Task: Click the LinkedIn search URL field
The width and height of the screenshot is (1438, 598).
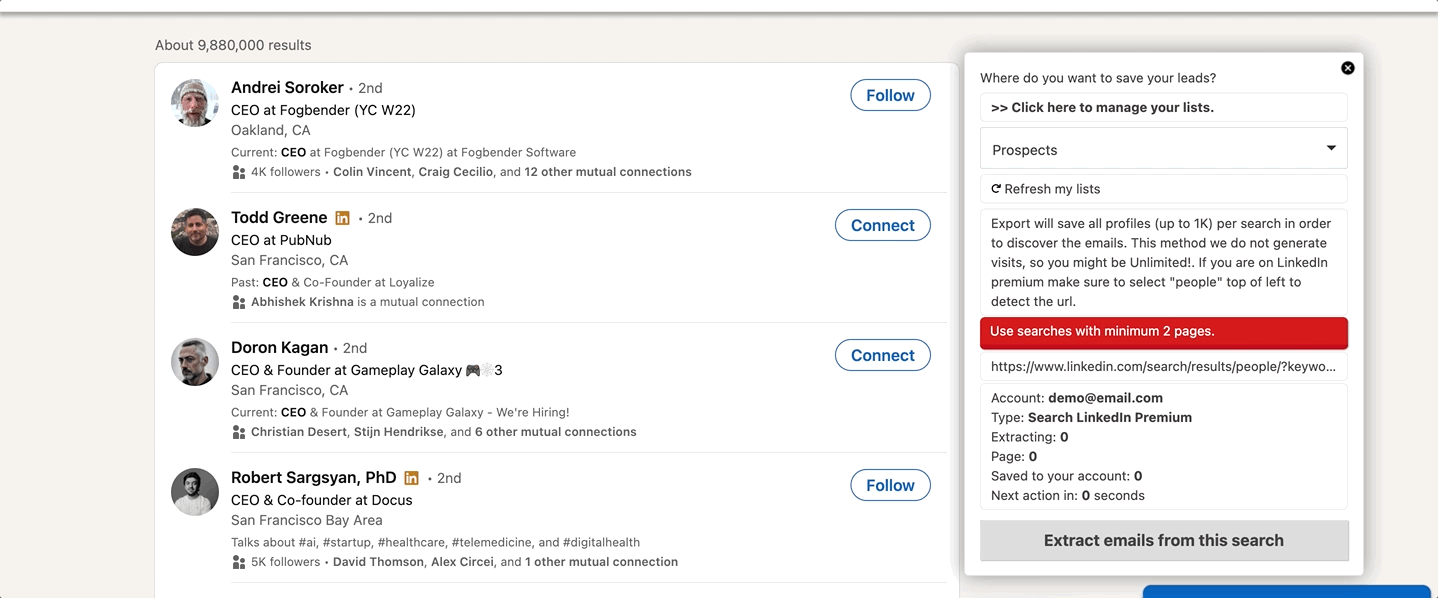Action: pyautogui.click(x=1163, y=367)
